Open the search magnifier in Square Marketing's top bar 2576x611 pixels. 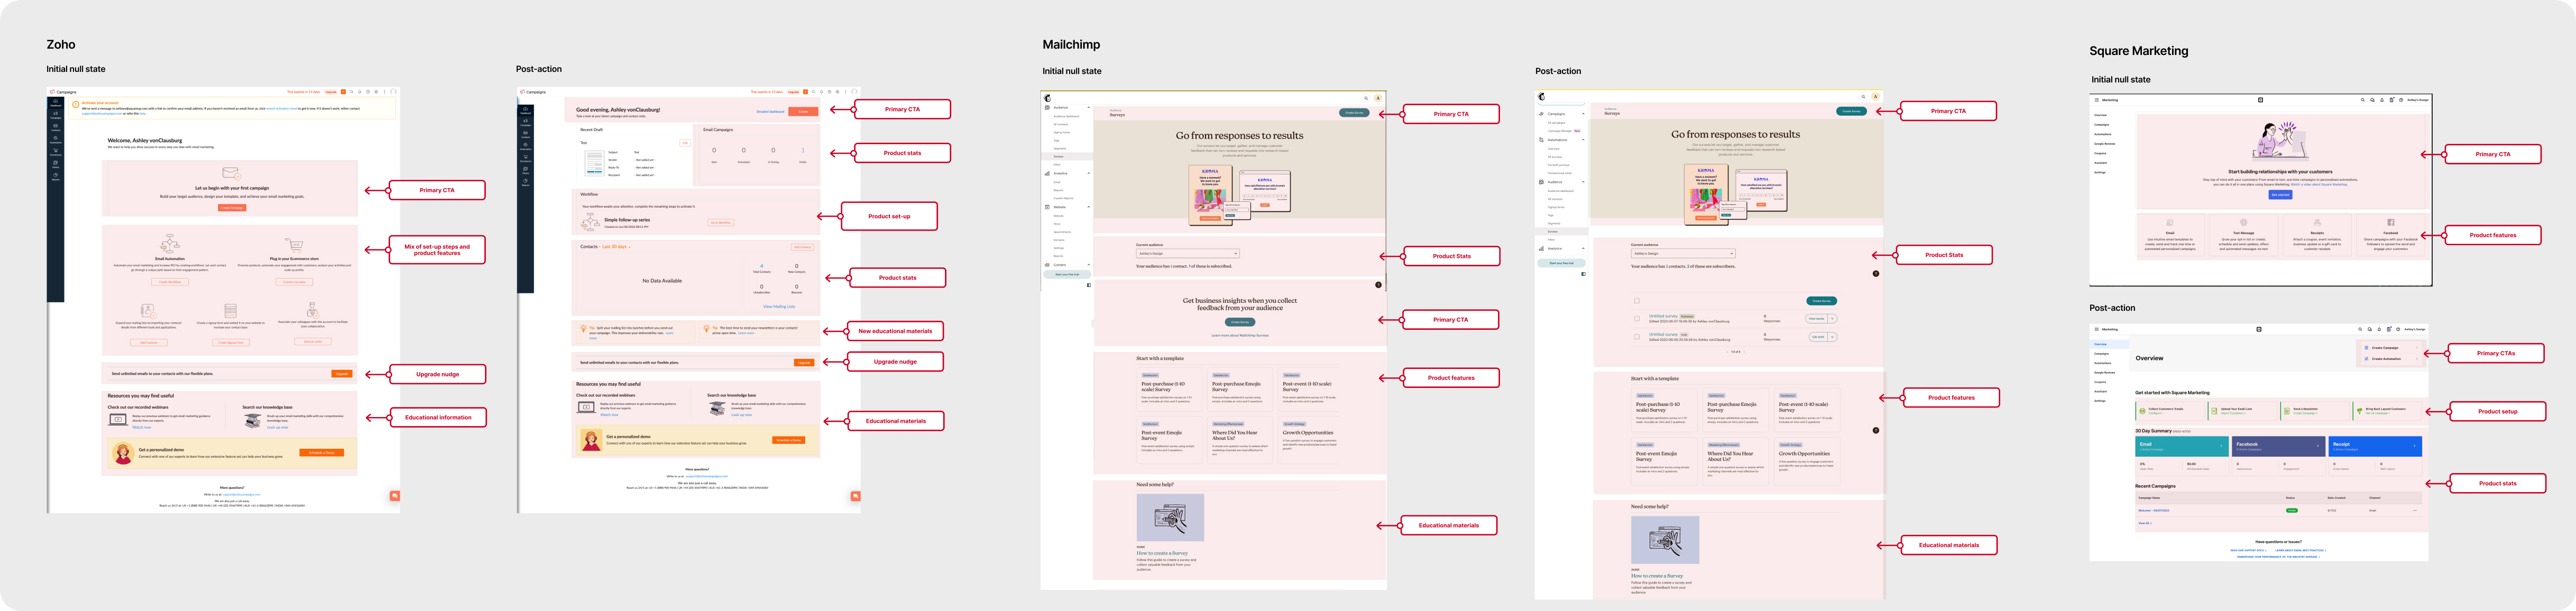pyautogui.click(x=2363, y=100)
